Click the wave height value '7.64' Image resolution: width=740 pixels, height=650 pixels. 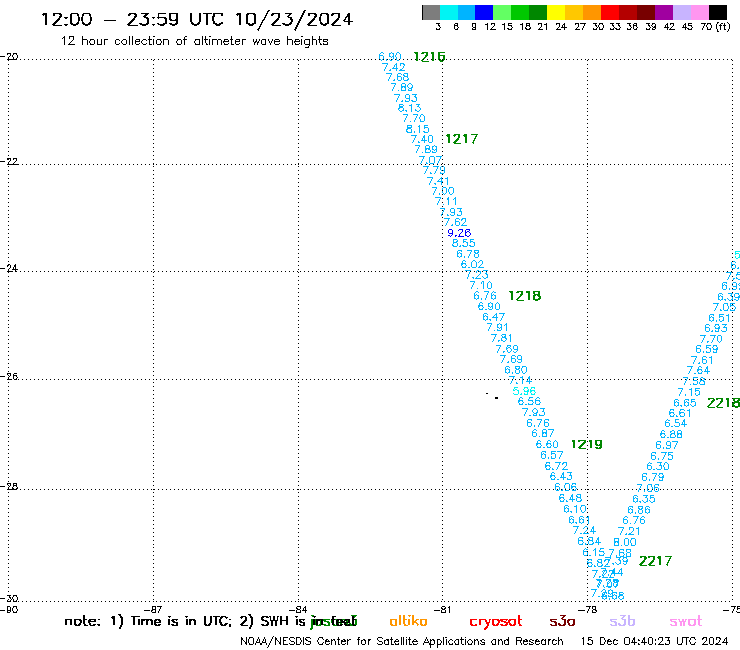click(698, 371)
